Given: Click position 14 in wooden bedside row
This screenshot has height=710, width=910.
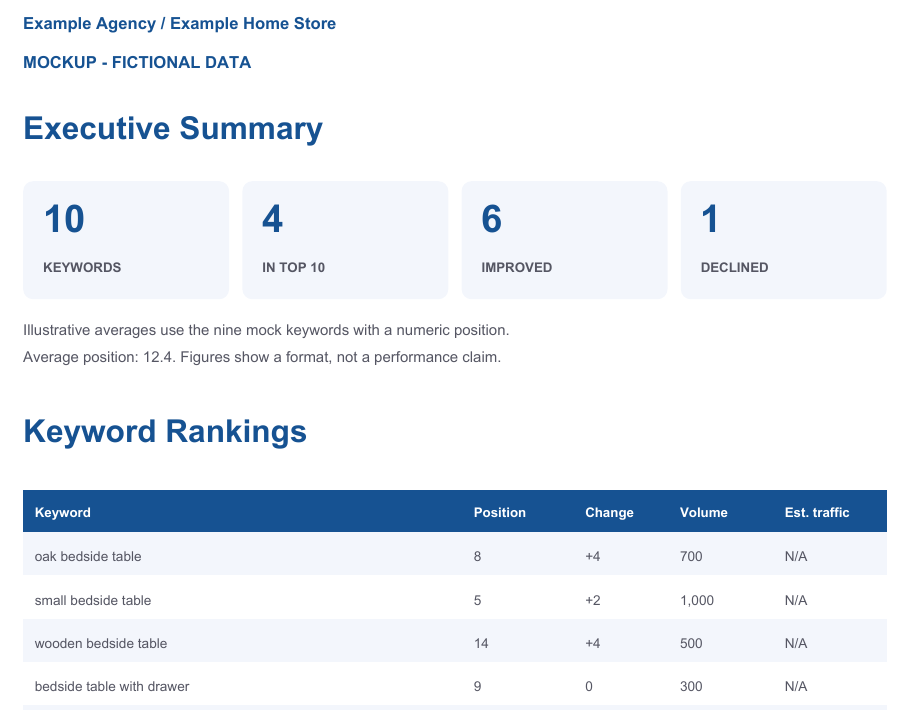Looking at the screenshot, I should [481, 643].
